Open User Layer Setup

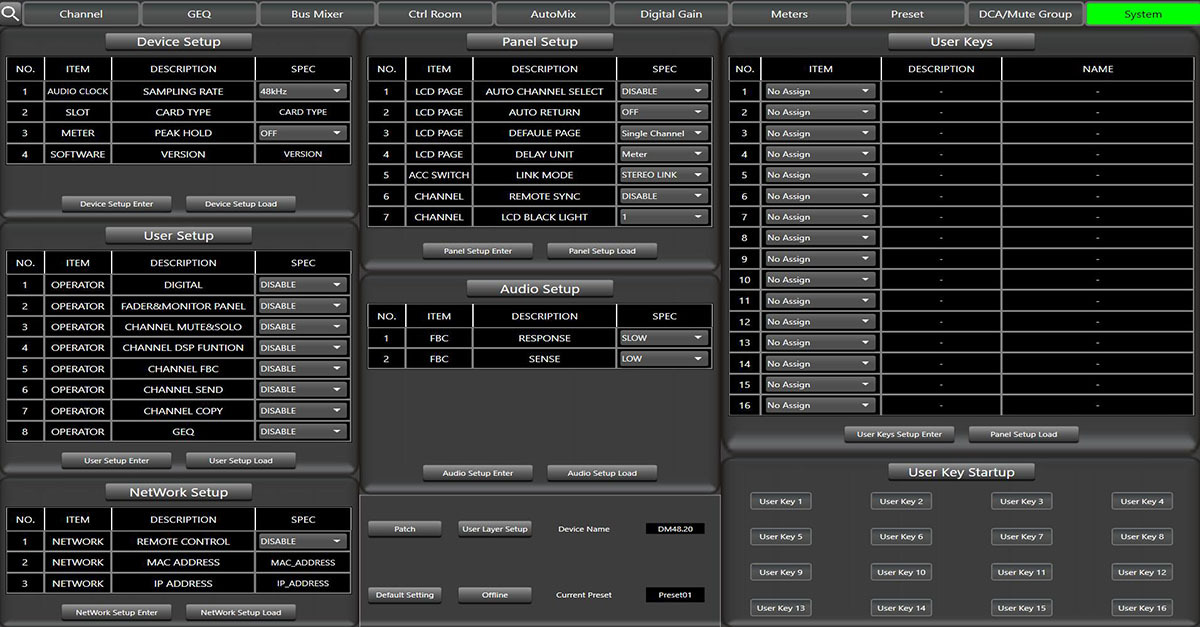(x=494, y=529)
